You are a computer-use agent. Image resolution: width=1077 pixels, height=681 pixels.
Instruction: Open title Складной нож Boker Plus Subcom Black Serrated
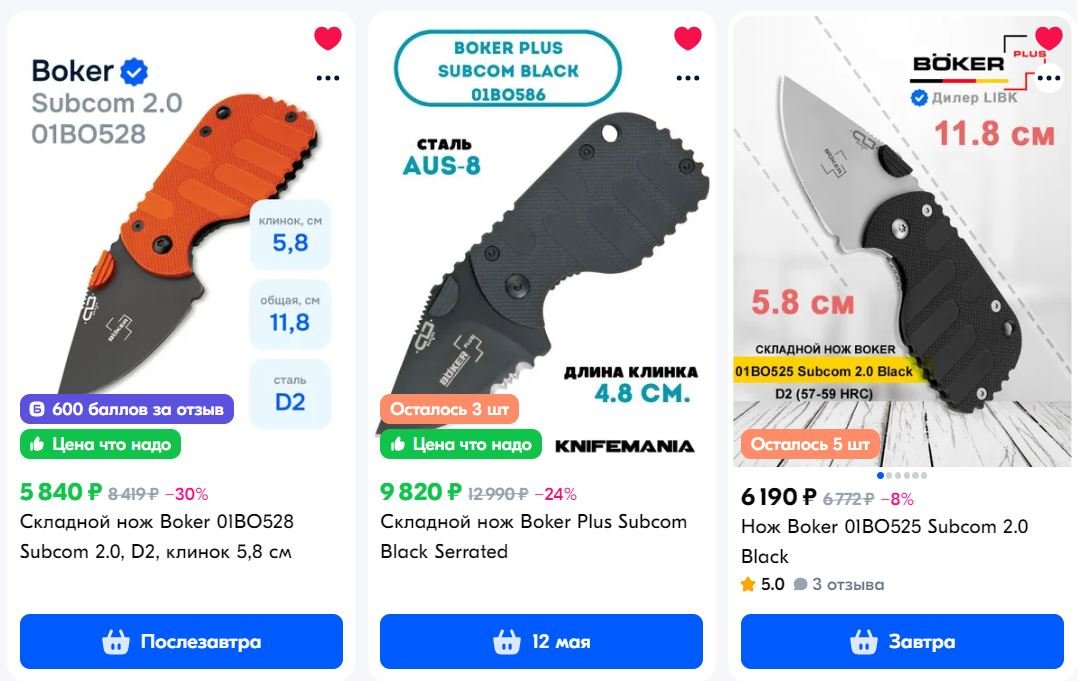click(533, 537)
